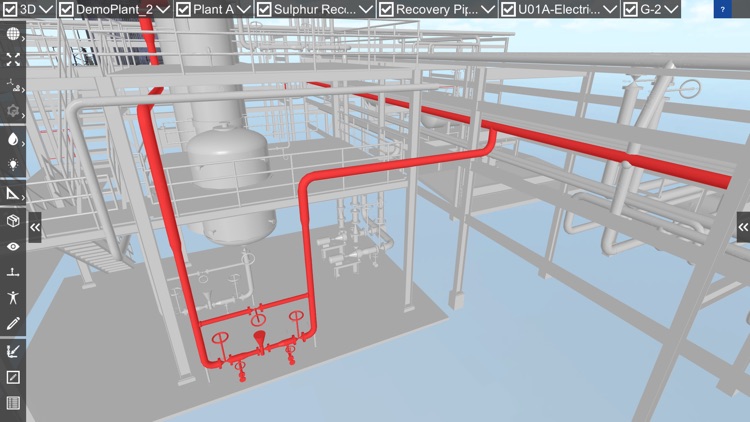Image resolution: width=750 pixels, height=422 pixels.
Task: Activate the walking person mode icon
Action: [x=13, y=298]
